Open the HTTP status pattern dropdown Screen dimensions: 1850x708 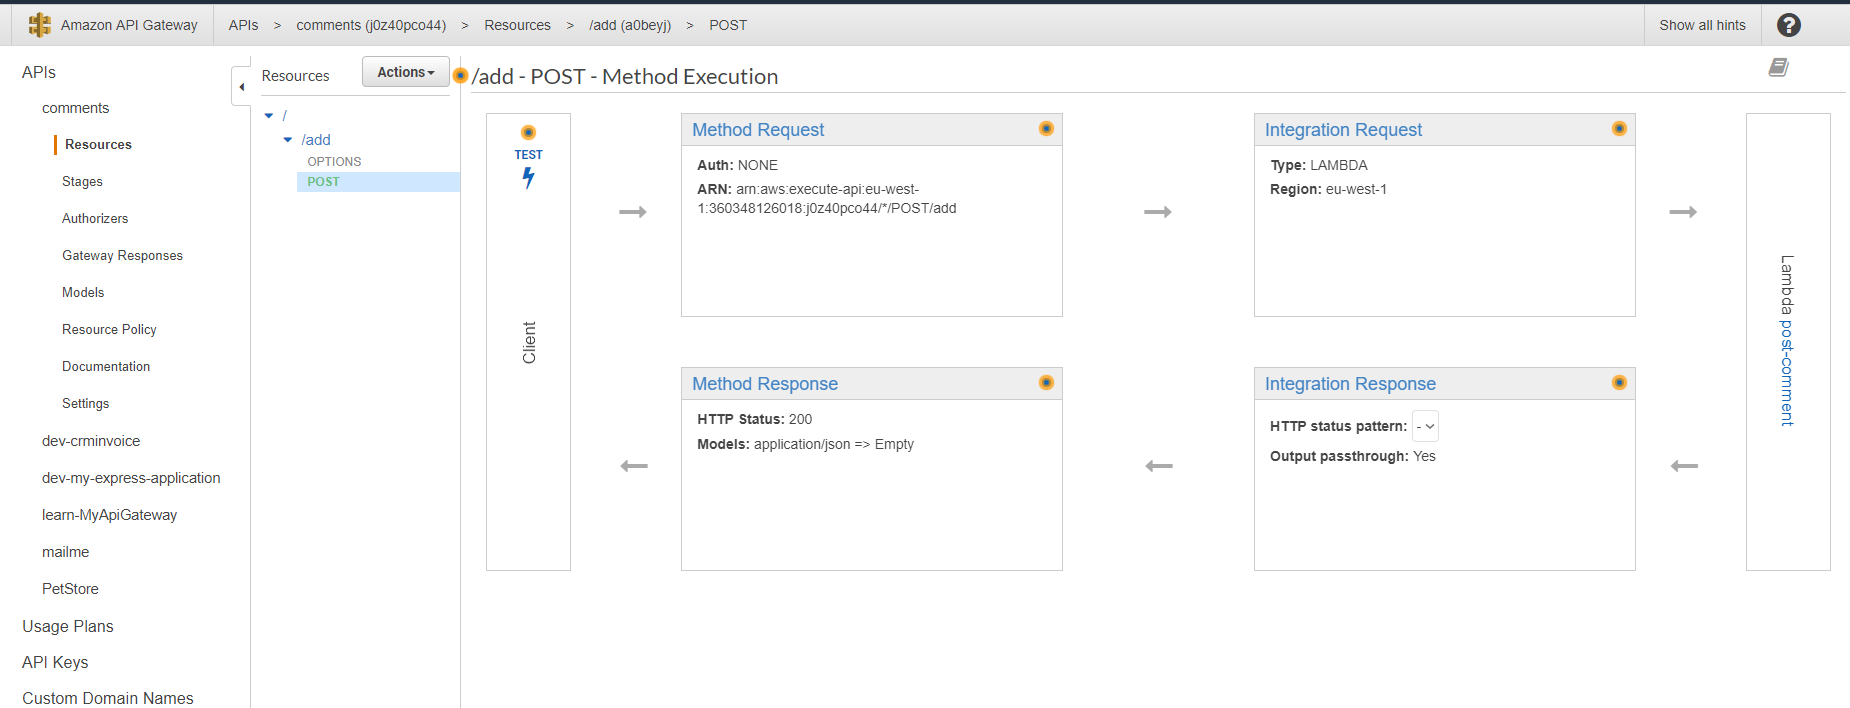click(x=1425, y=426)
